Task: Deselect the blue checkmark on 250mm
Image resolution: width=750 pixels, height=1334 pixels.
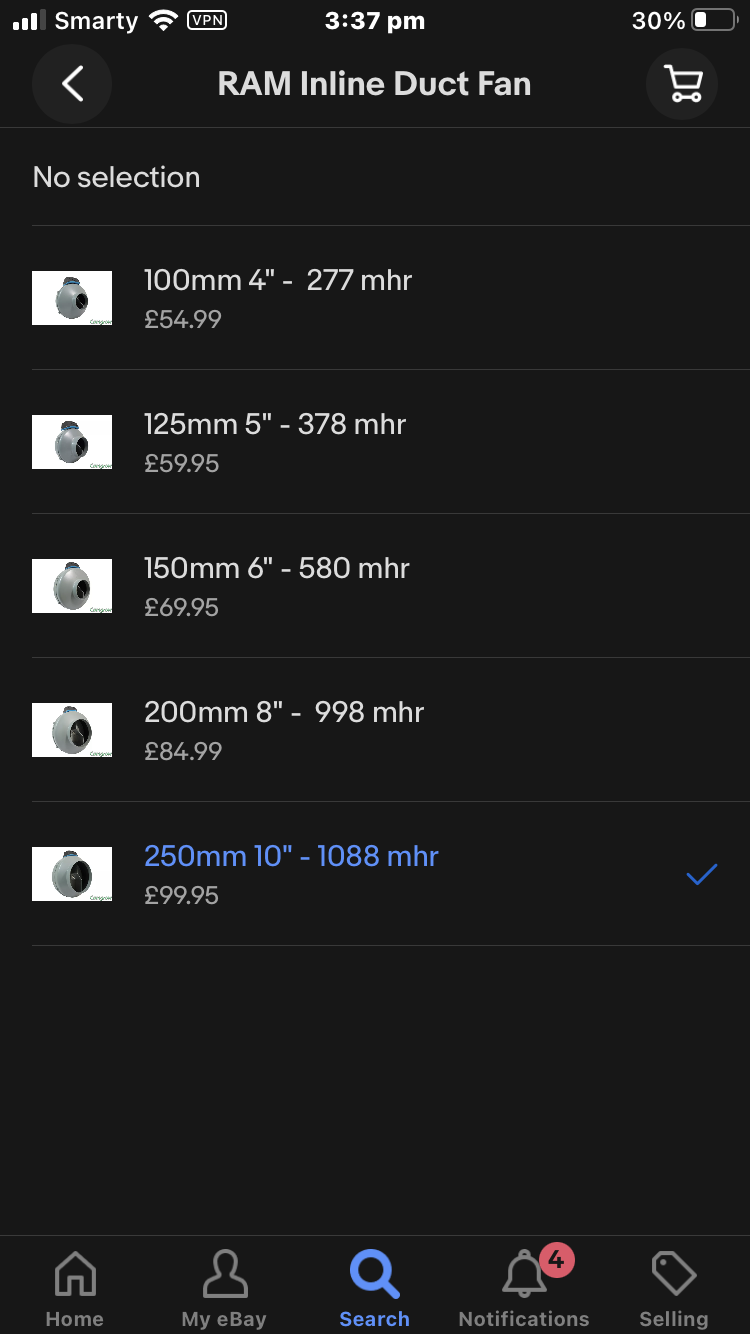Action: (702, 874)
